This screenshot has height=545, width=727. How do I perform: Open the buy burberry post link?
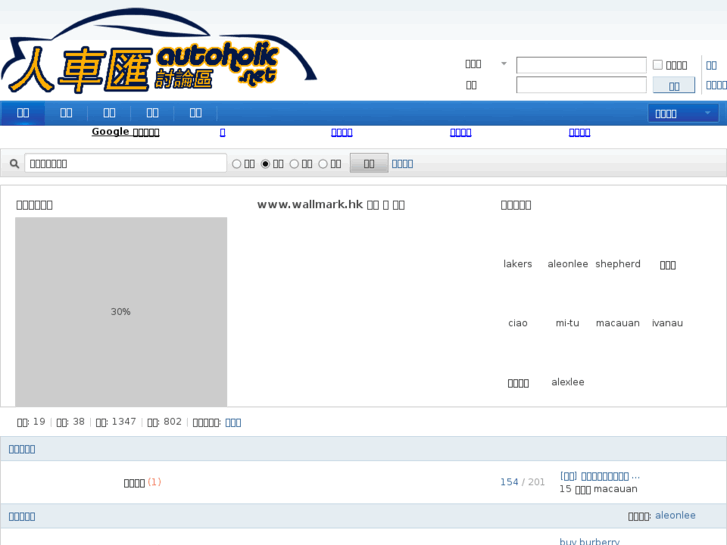[589, 541]
